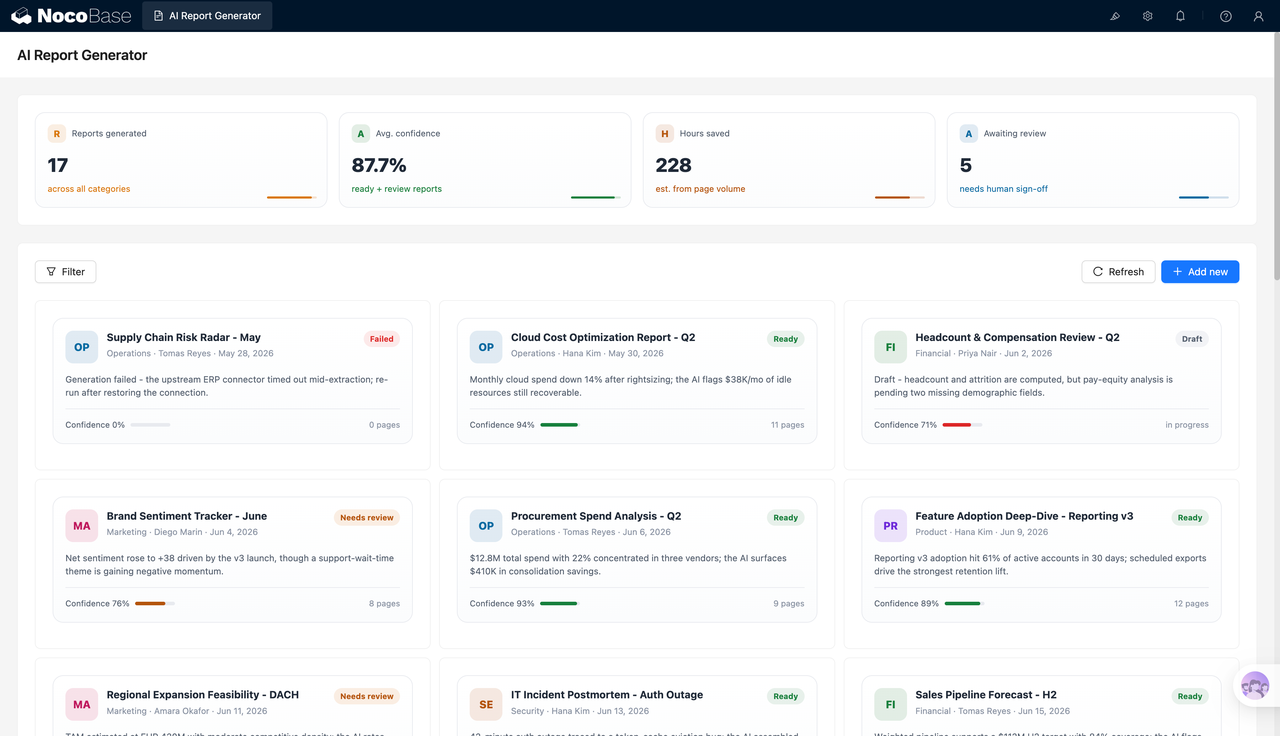Click the Filter button
Image resolution: width=1280 pixels, height=736 pixels.
click(66, 272)
